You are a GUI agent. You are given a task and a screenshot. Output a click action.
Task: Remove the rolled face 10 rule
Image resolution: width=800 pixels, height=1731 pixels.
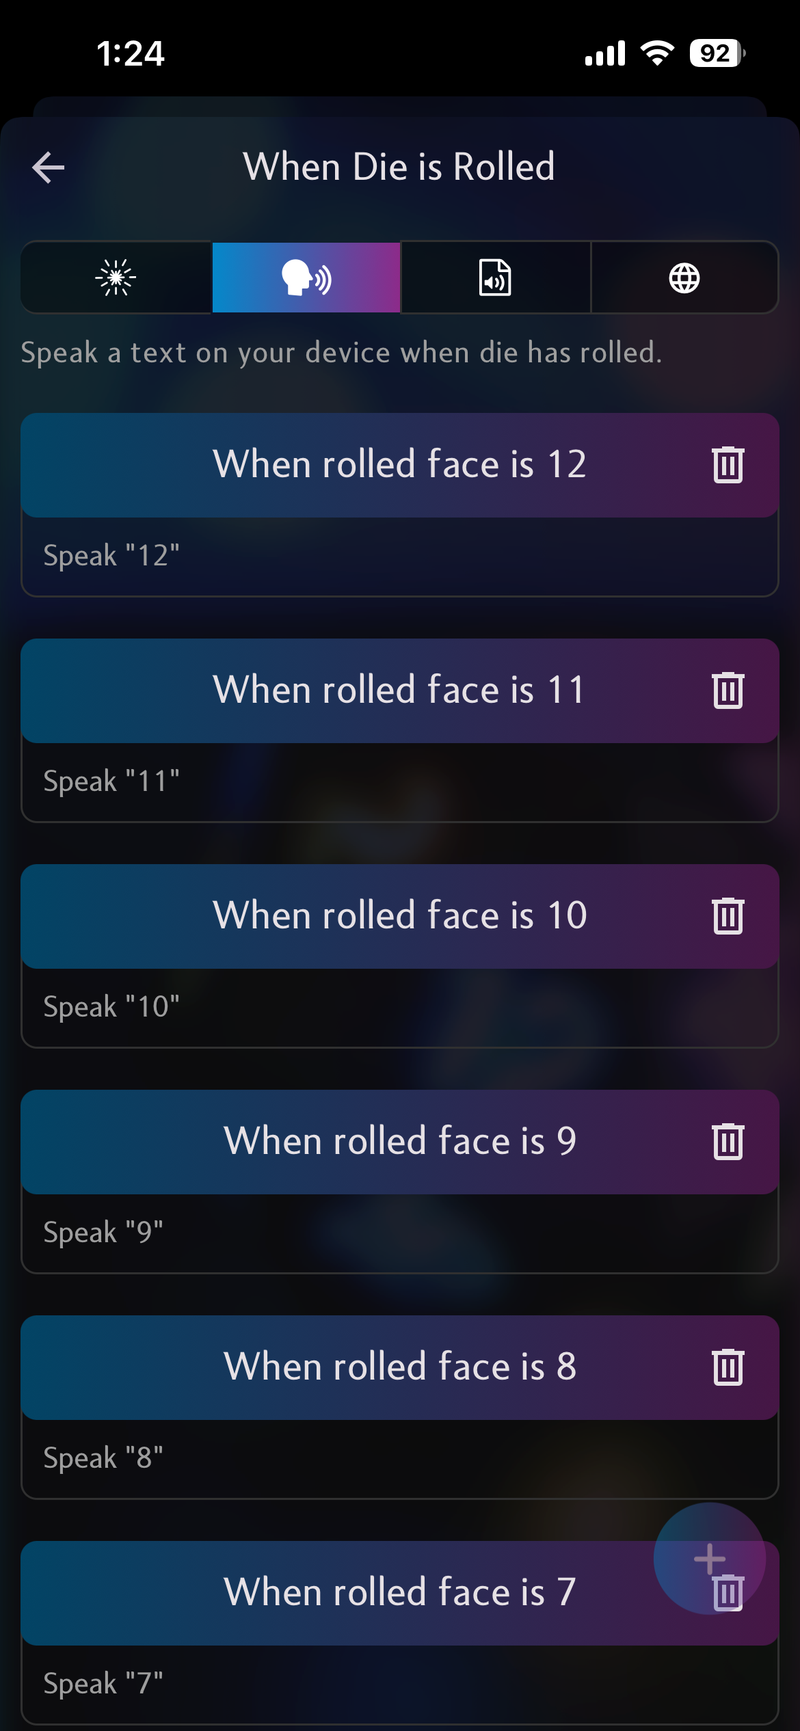pyautogui.click(x=727, y=916)
